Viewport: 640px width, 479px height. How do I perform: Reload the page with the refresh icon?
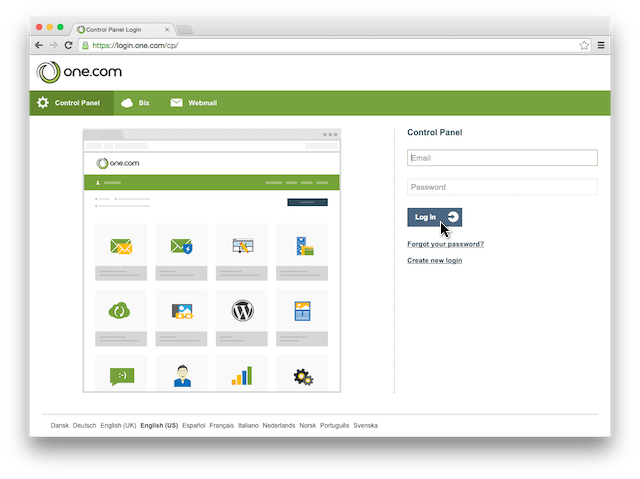pyautogui.click(x=68, y=45)
